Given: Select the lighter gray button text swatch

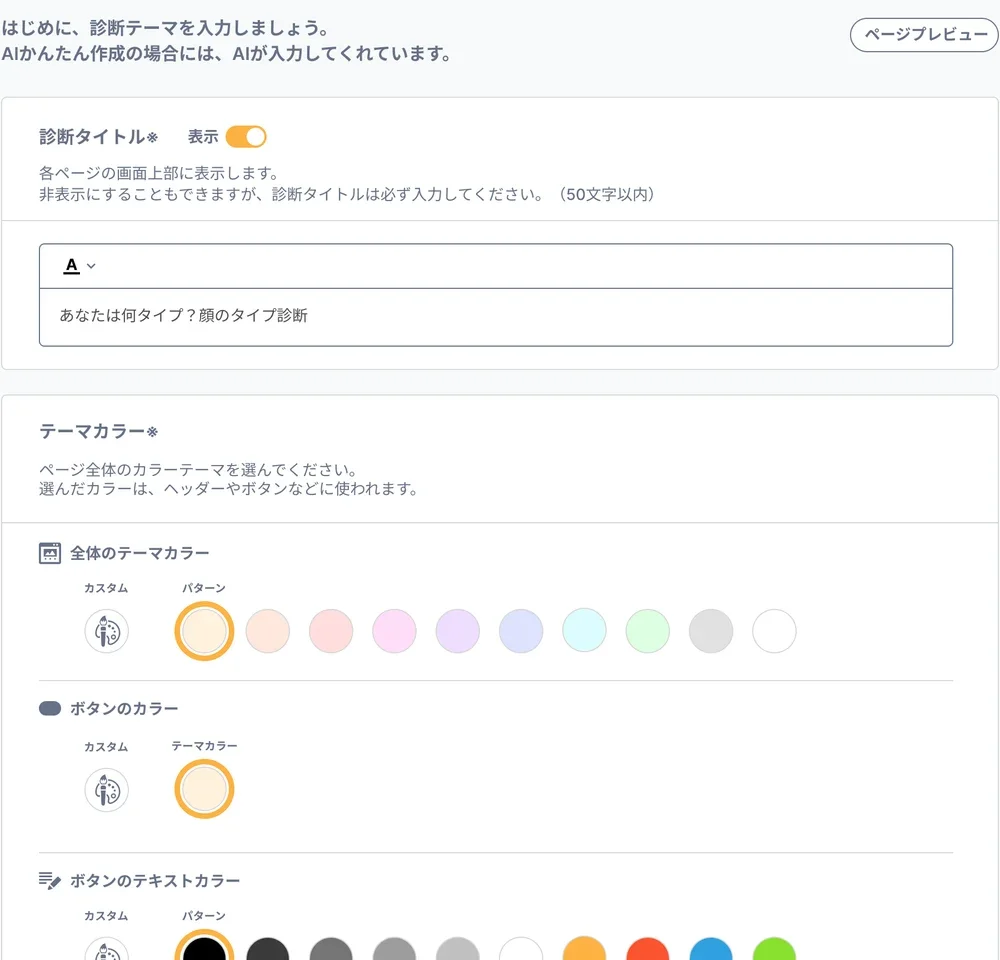Looking at the screenshot, I should (394, 949).
